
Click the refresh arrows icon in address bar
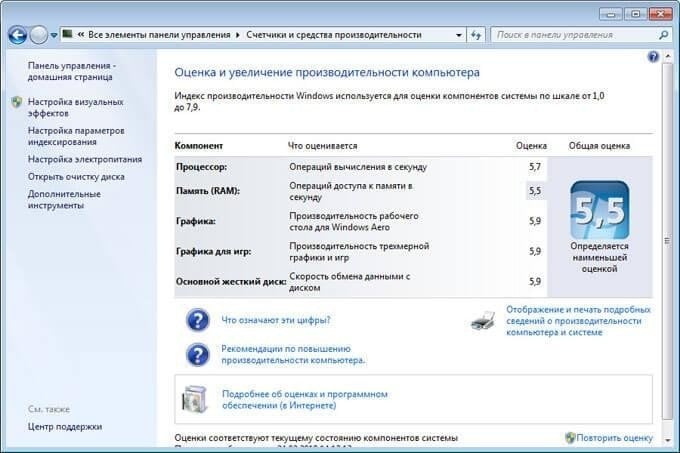coord(476,35)
